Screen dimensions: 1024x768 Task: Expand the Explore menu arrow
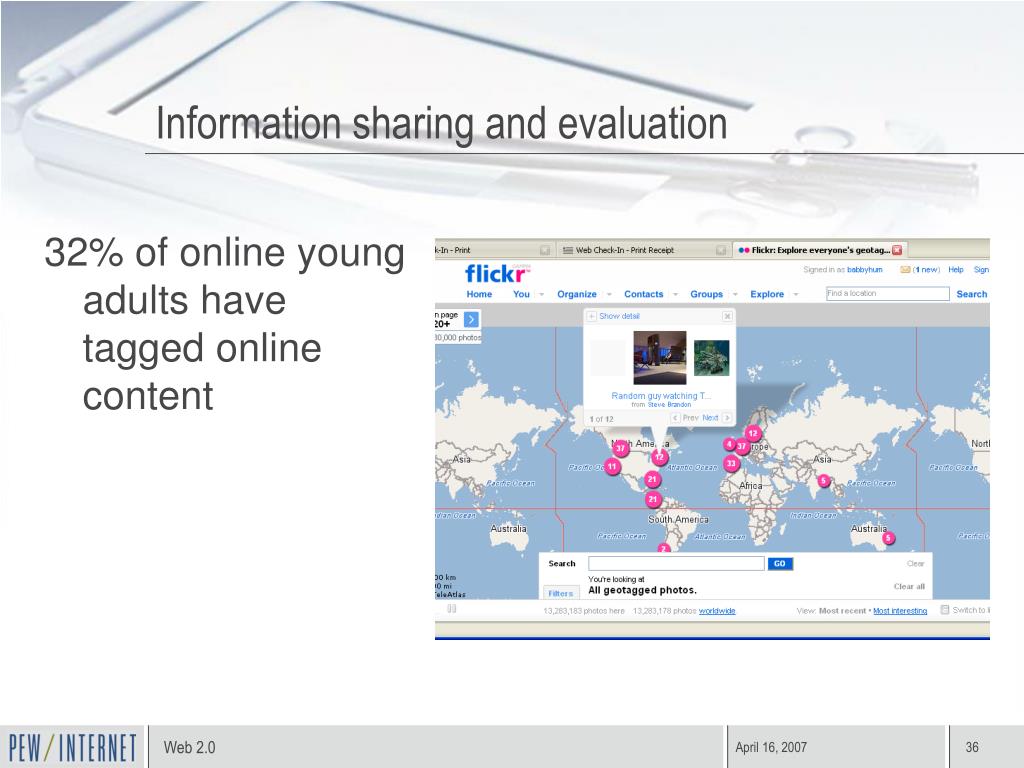tap(795, 295)
